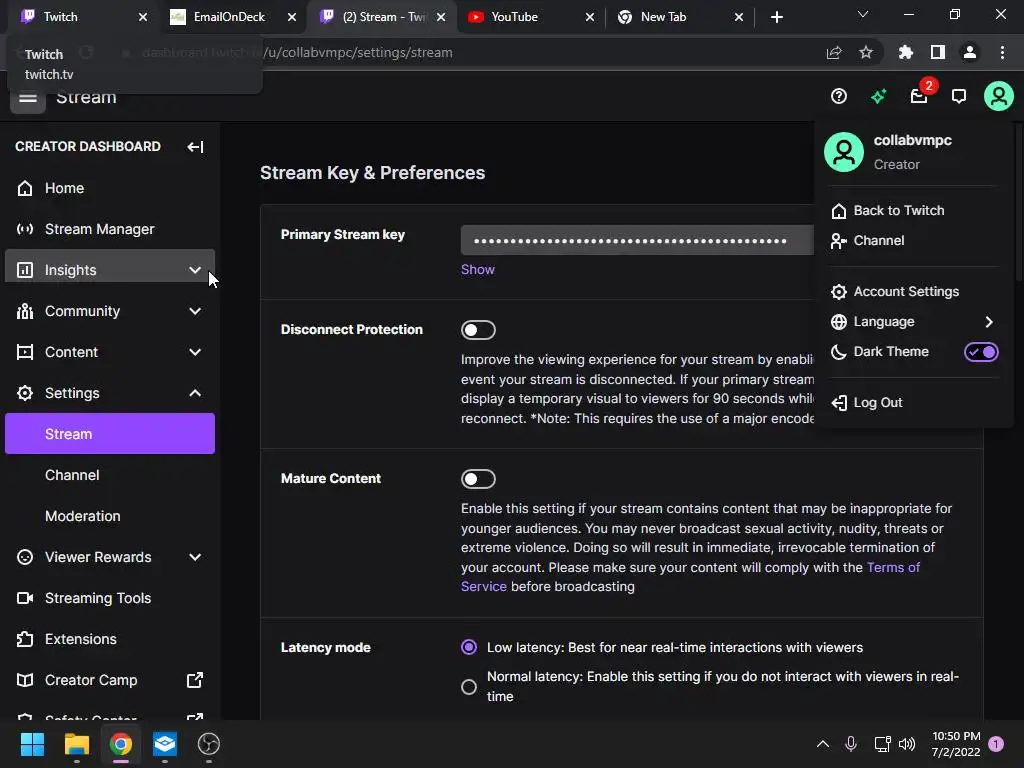Viewport: 1024px width, 768px height.
Task: Open the notifications inbox with badge 2
Action: (x=920, y=97)
